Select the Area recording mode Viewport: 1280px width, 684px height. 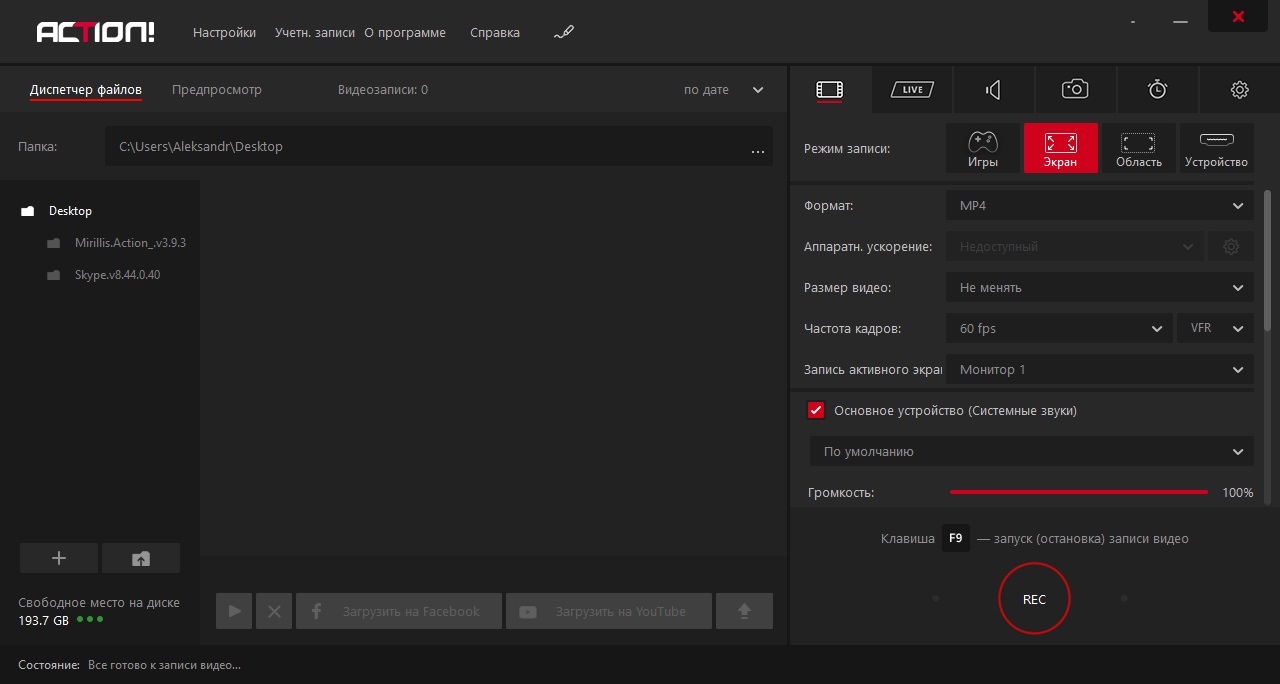(x=1138, y=148)
